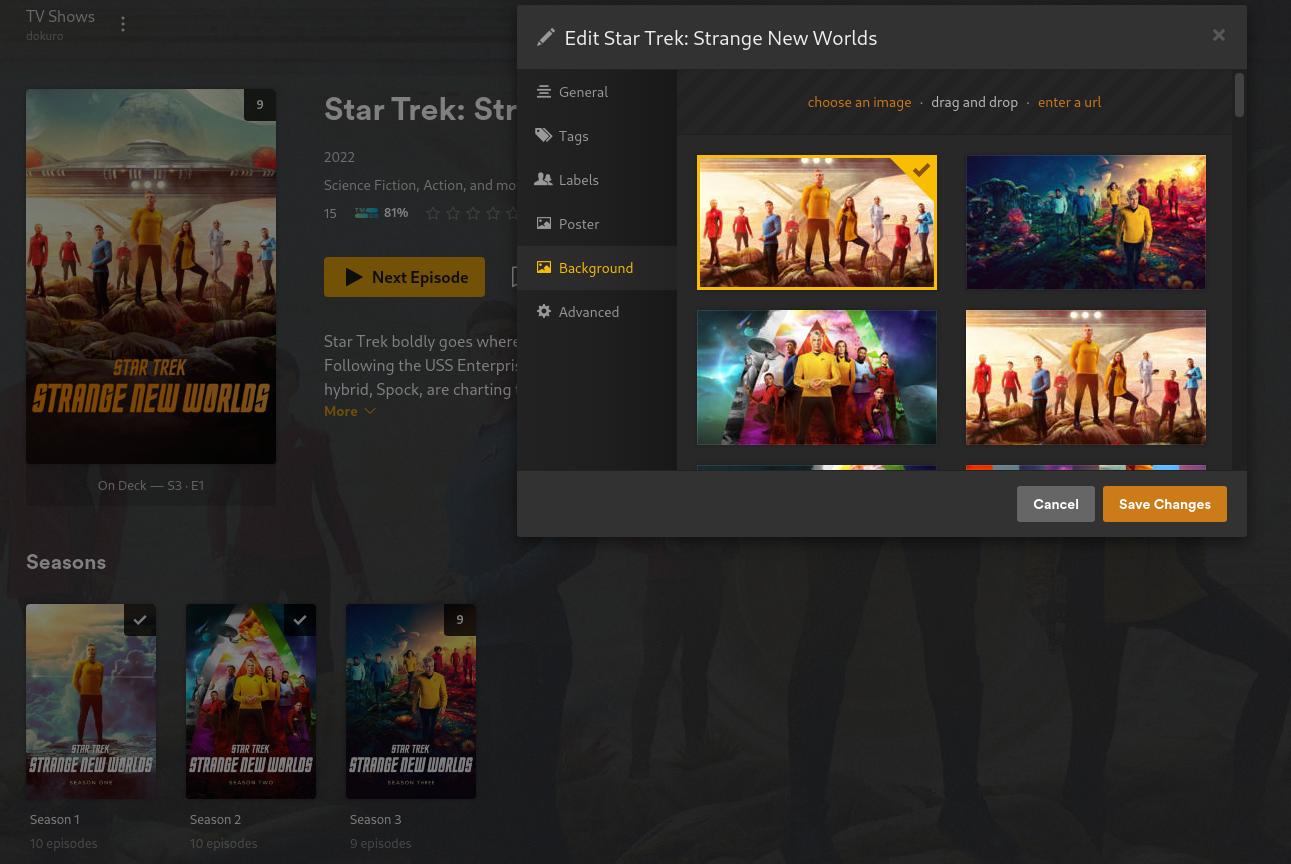Click the main show poster image
The height and width of the screenshot is (864, 1291).
pyautogui.click(x=151, y=276)
